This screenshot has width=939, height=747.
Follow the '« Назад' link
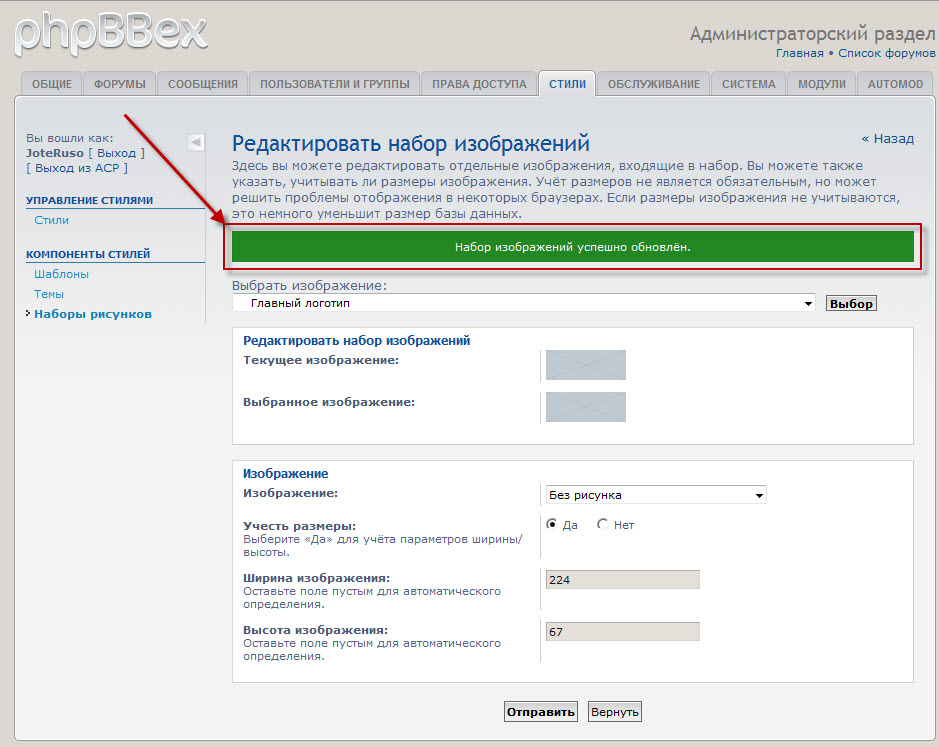[887, 139]
